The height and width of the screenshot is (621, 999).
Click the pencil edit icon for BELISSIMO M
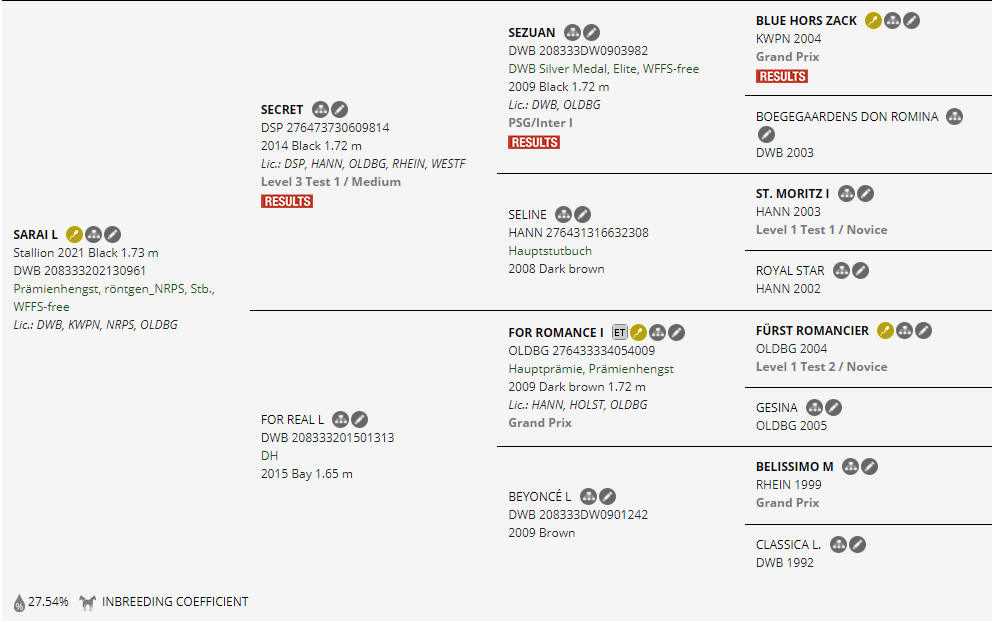point(870,466)
